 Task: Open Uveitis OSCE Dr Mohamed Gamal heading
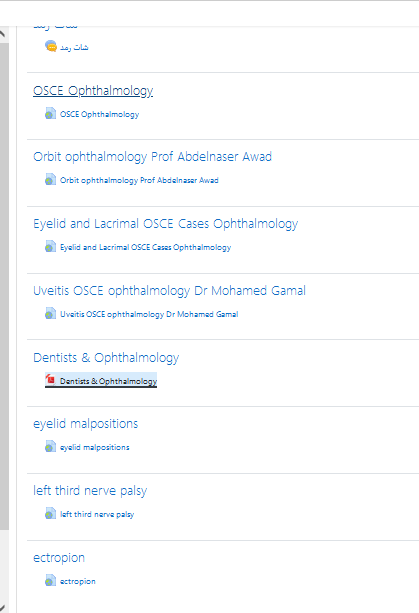coord(169,290)
